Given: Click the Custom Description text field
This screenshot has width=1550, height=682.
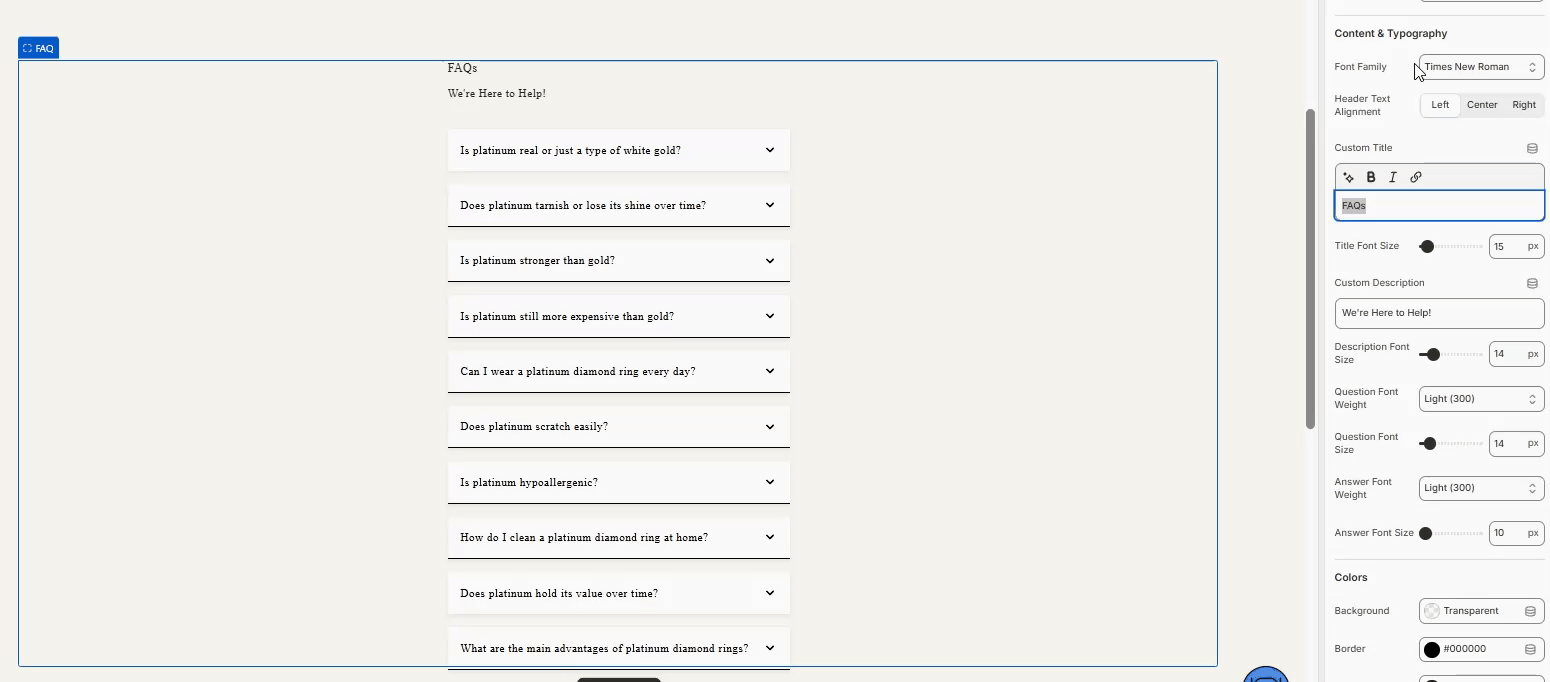Looking at the screenshot, I should pos(1439,313).
